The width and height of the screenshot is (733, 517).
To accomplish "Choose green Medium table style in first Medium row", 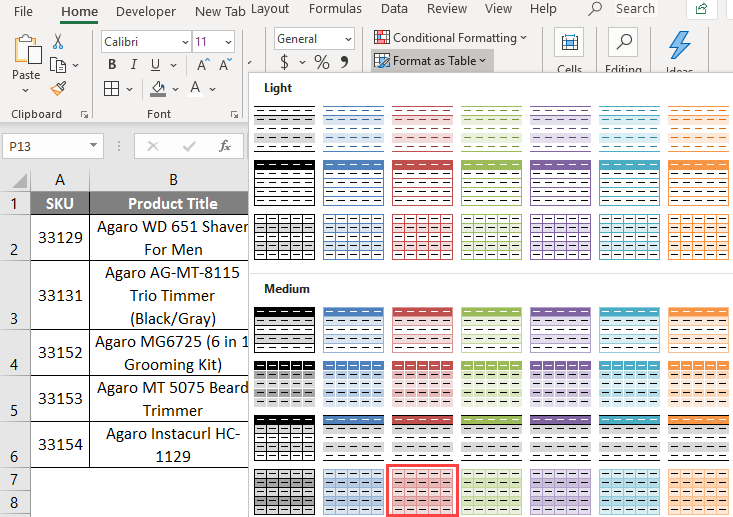I will (x=491, y=330).
